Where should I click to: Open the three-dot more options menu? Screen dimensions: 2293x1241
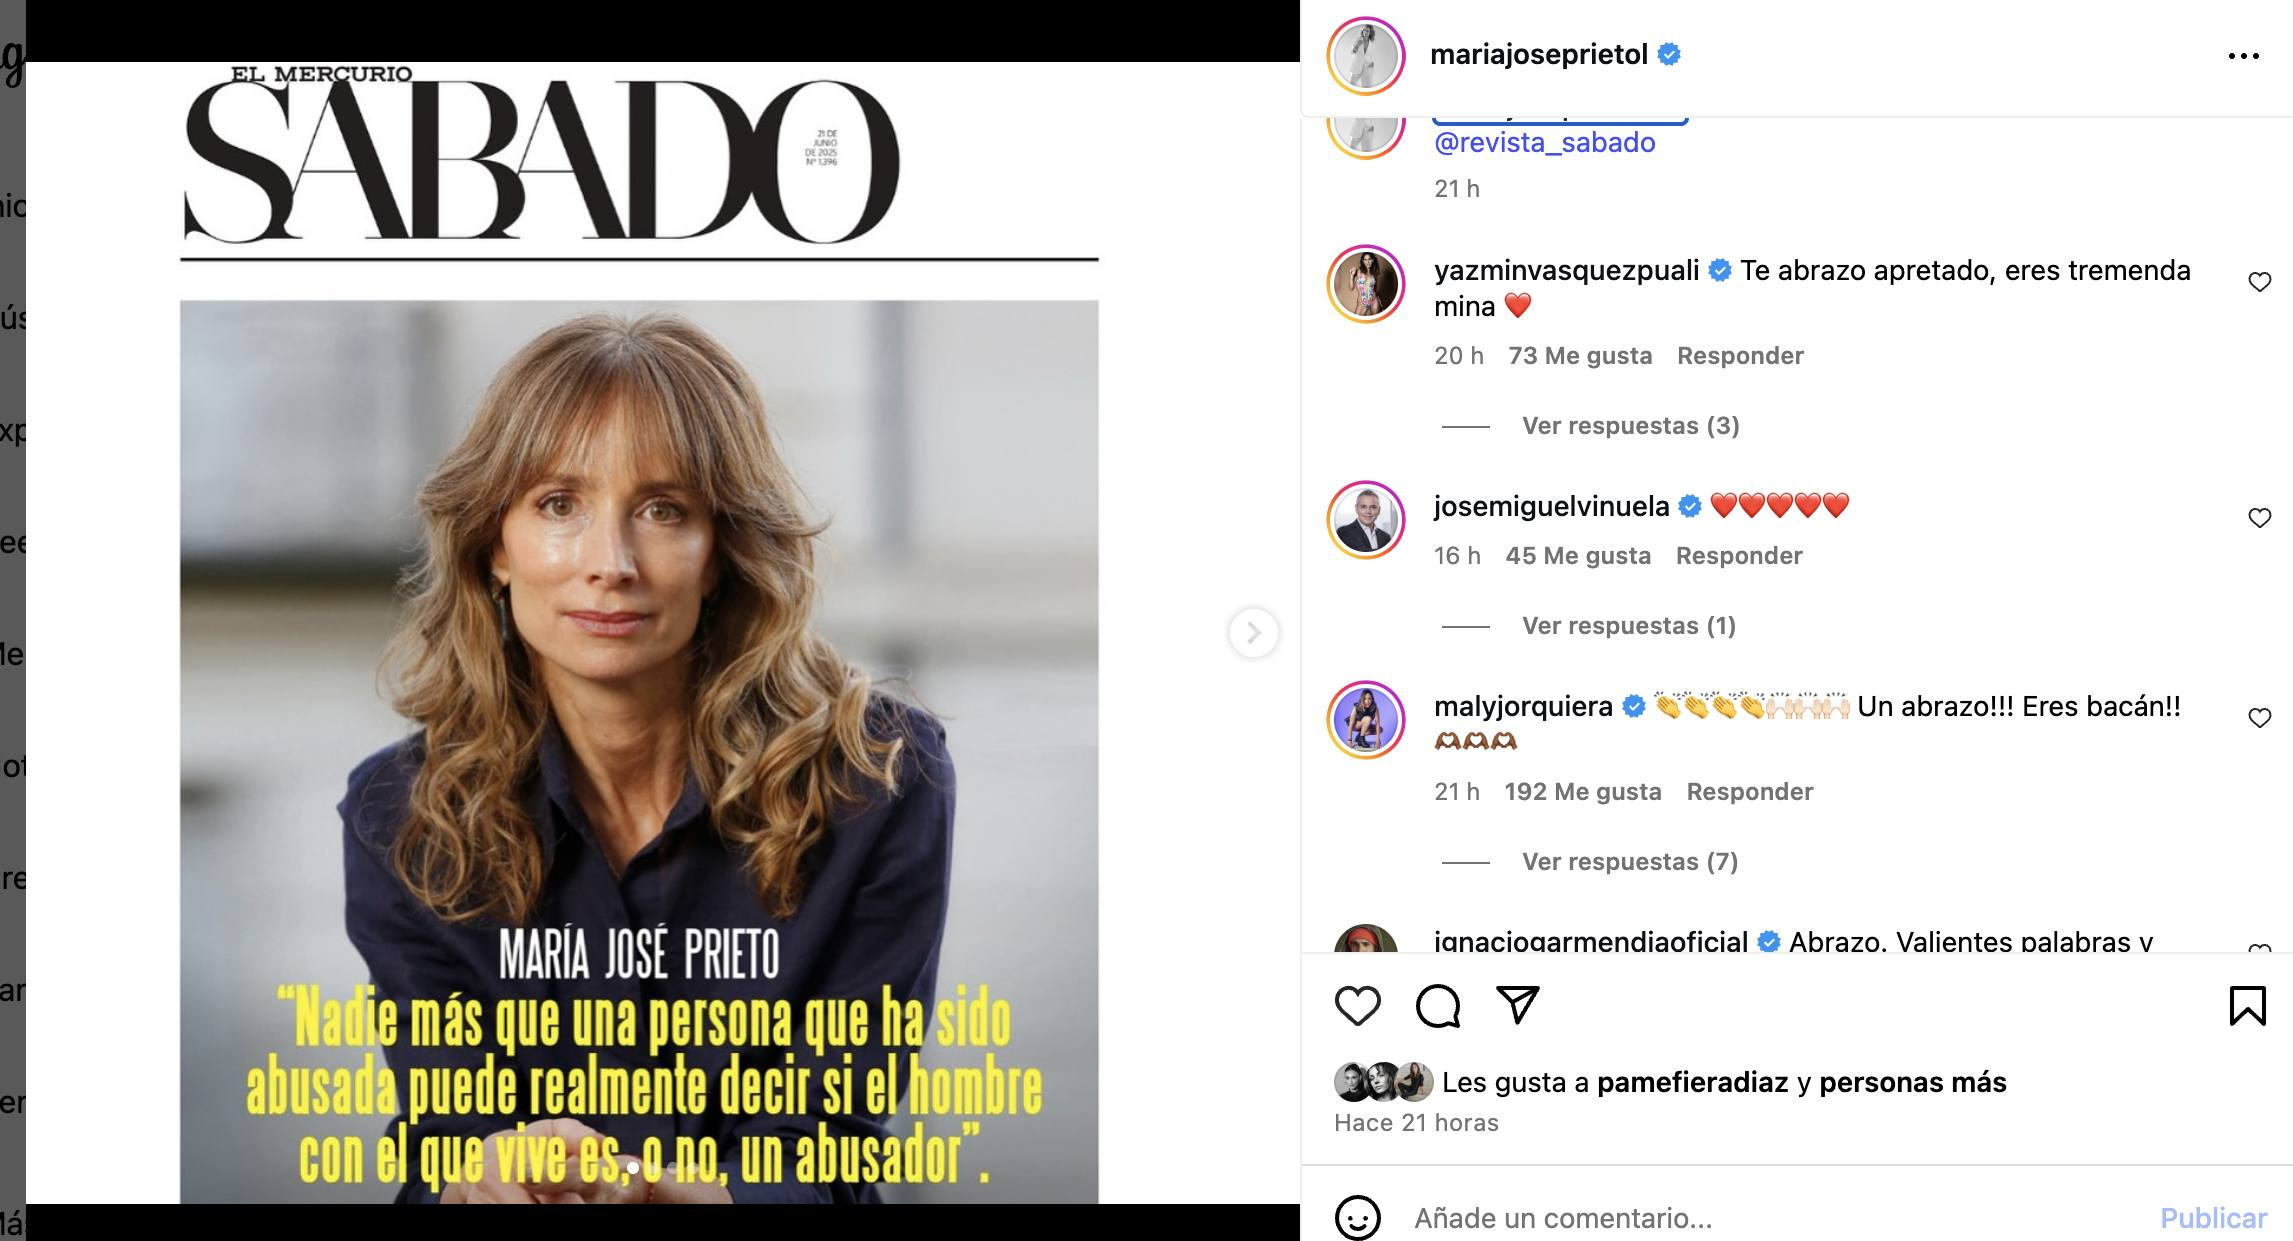click(x=2243, y=56)
